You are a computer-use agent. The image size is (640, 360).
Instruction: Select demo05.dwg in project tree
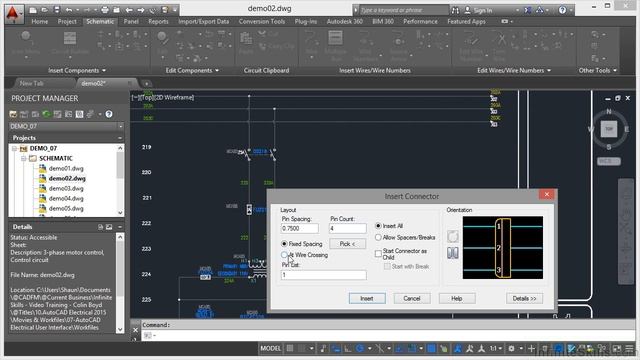pos(66,208)
